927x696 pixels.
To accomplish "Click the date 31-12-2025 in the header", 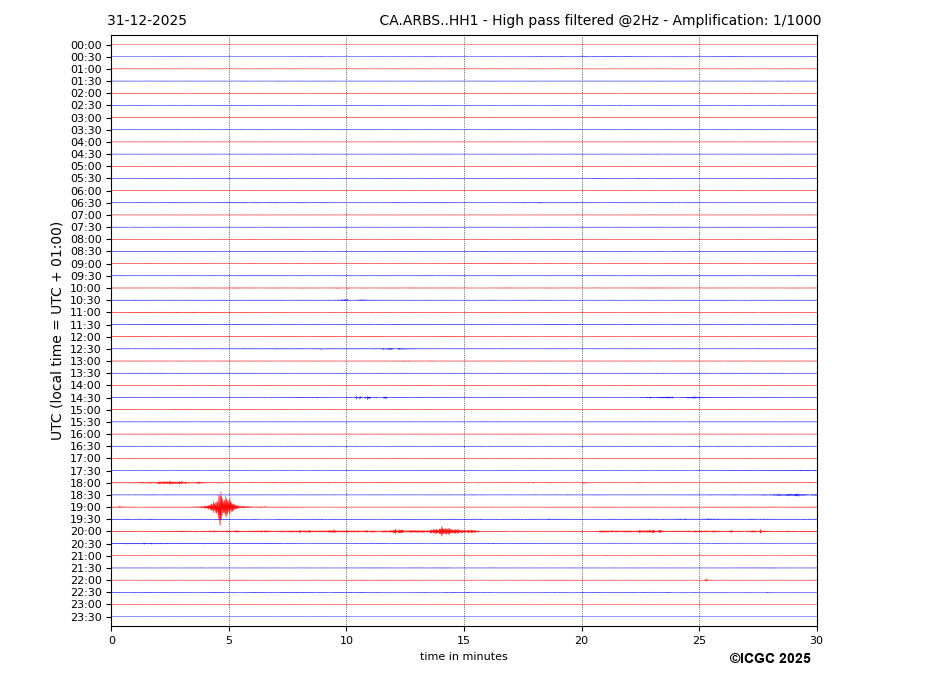I will (147, 21).
